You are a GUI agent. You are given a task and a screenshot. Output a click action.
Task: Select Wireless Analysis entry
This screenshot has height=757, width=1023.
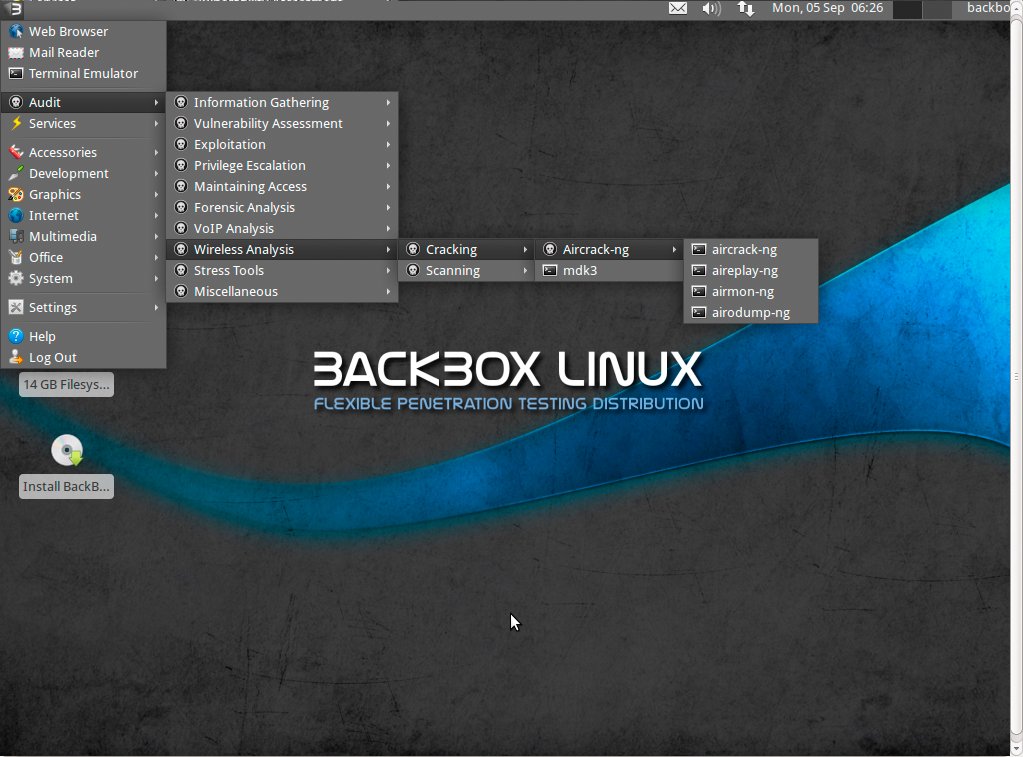click(282, 249)
